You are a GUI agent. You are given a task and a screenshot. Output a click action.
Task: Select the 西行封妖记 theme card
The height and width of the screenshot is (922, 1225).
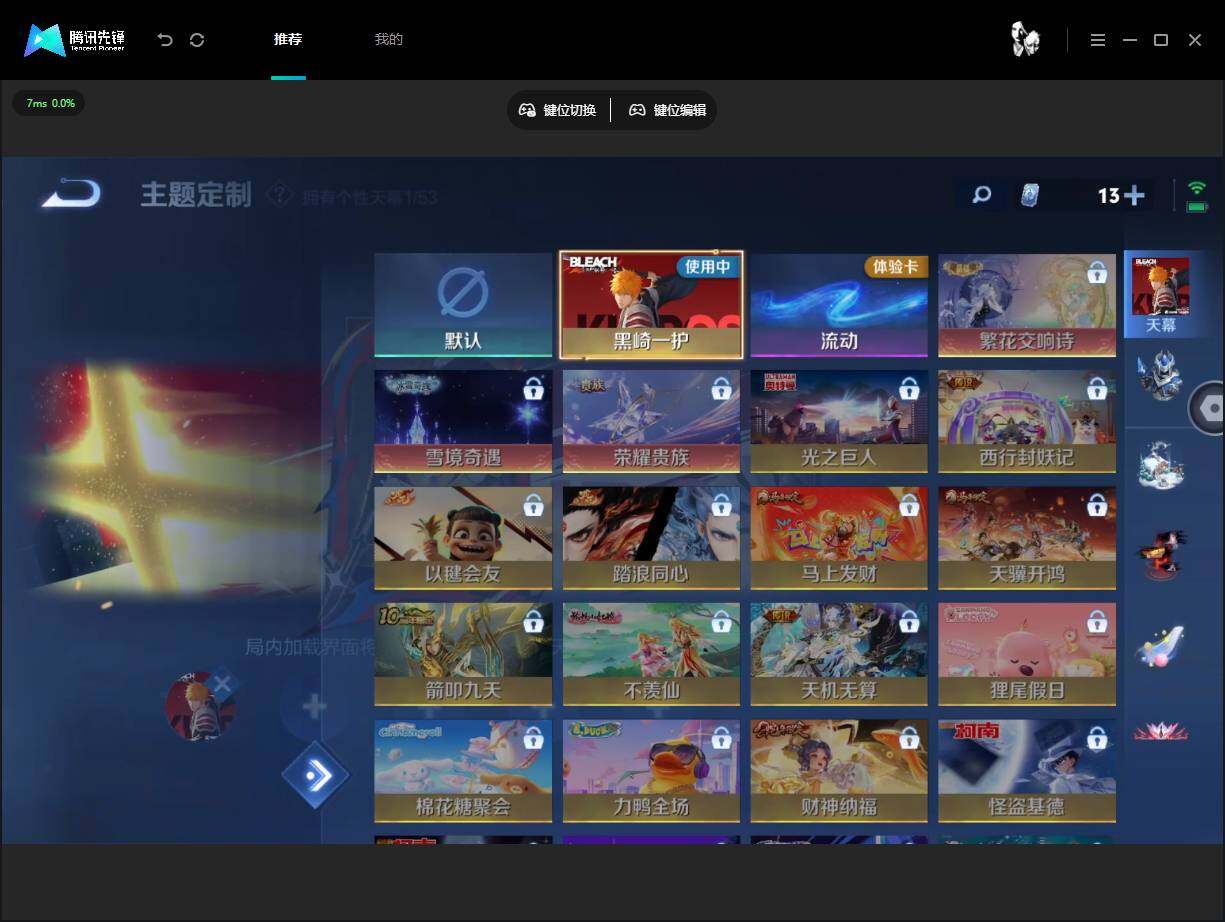coord(1027,421)
